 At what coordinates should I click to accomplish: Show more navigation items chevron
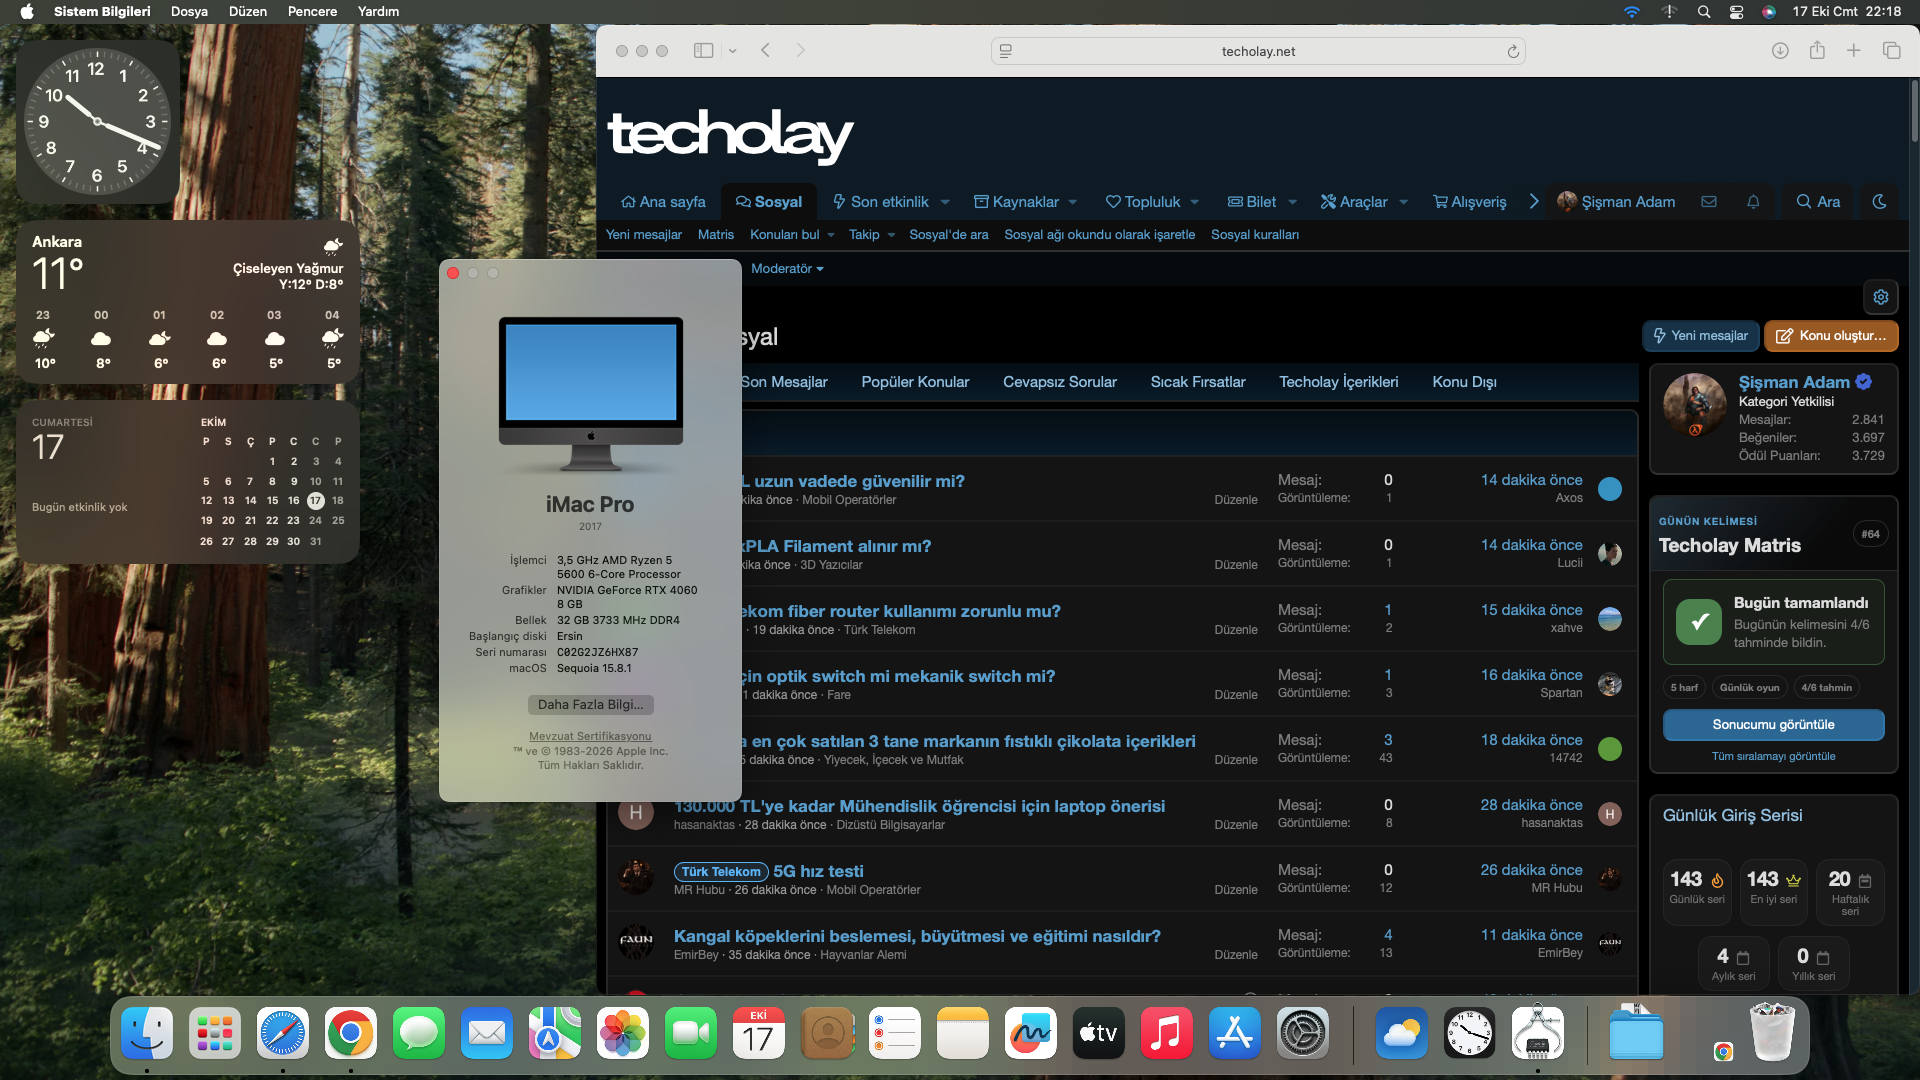click(x=1534, y=202)
